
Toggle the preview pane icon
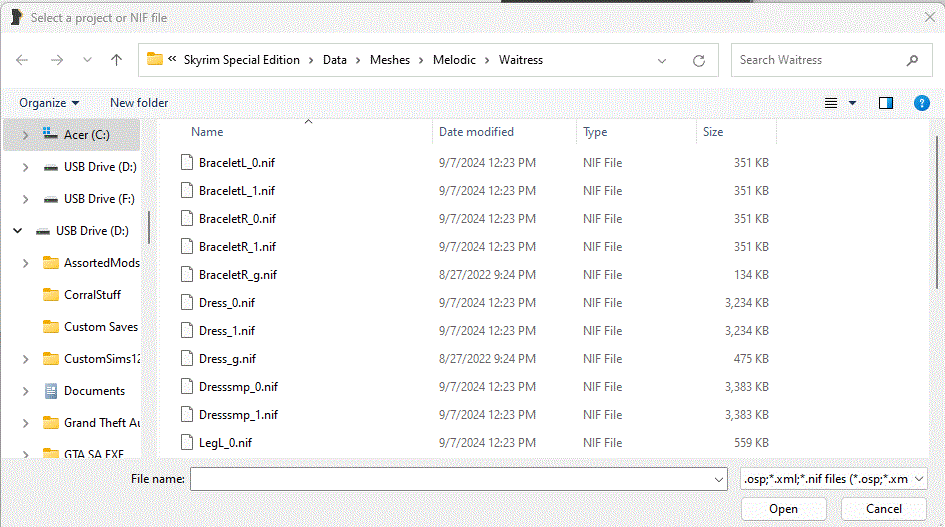tap(885, 103)
